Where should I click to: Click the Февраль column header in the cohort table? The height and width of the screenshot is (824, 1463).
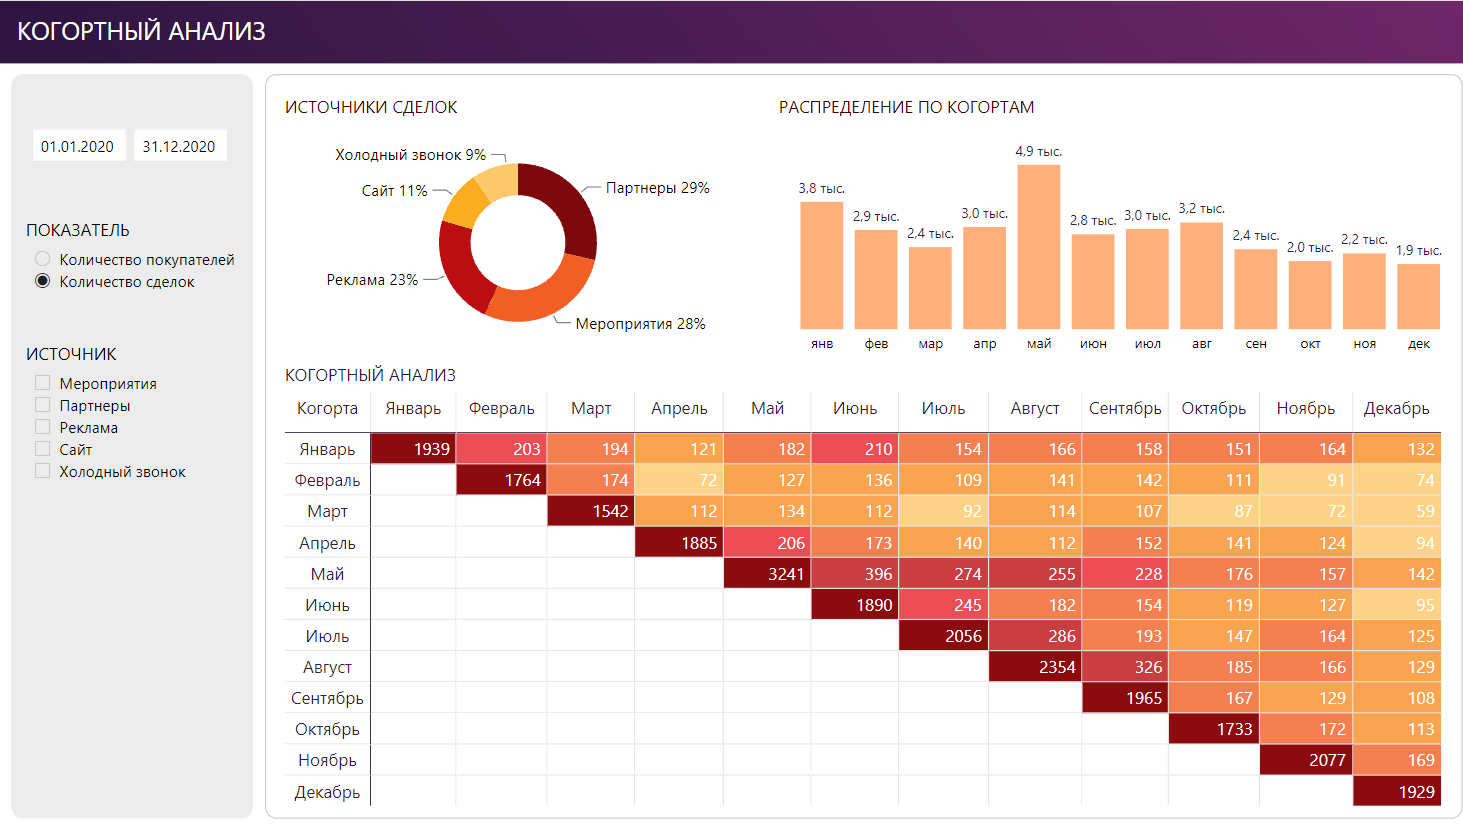pyautogui.click(x=502, y=408)
